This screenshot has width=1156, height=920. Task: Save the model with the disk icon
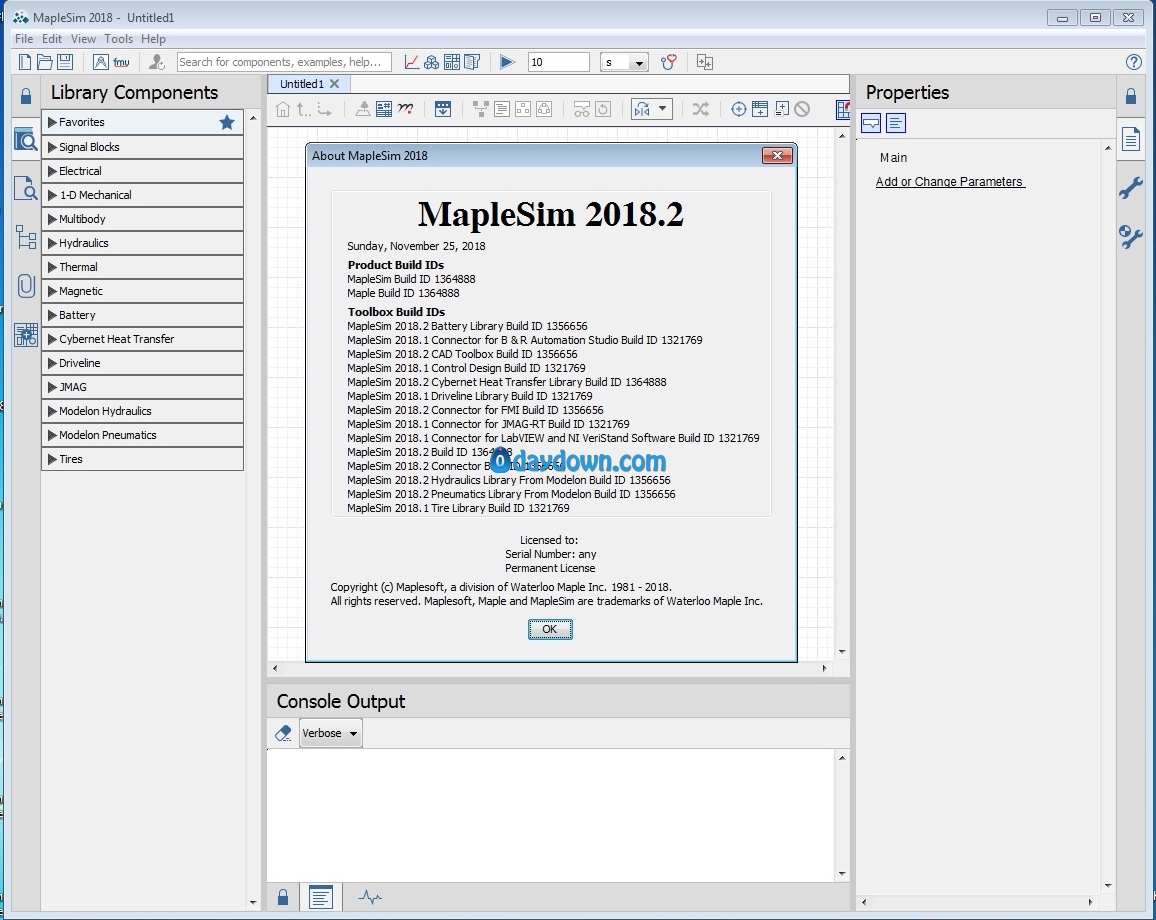(x=65, y=62)
